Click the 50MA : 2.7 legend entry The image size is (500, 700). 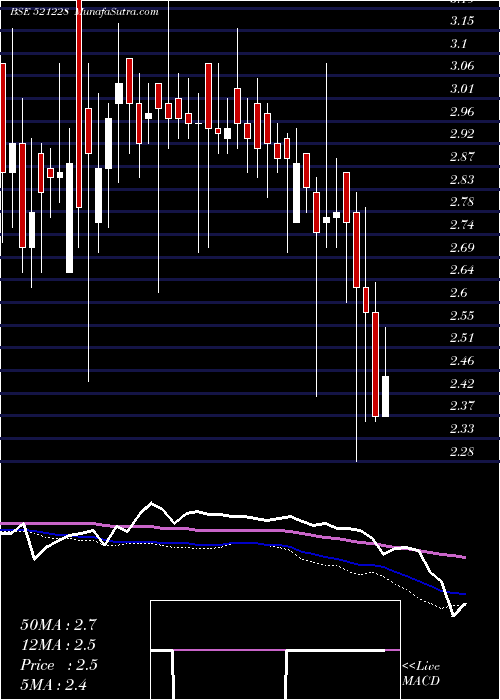58,625
